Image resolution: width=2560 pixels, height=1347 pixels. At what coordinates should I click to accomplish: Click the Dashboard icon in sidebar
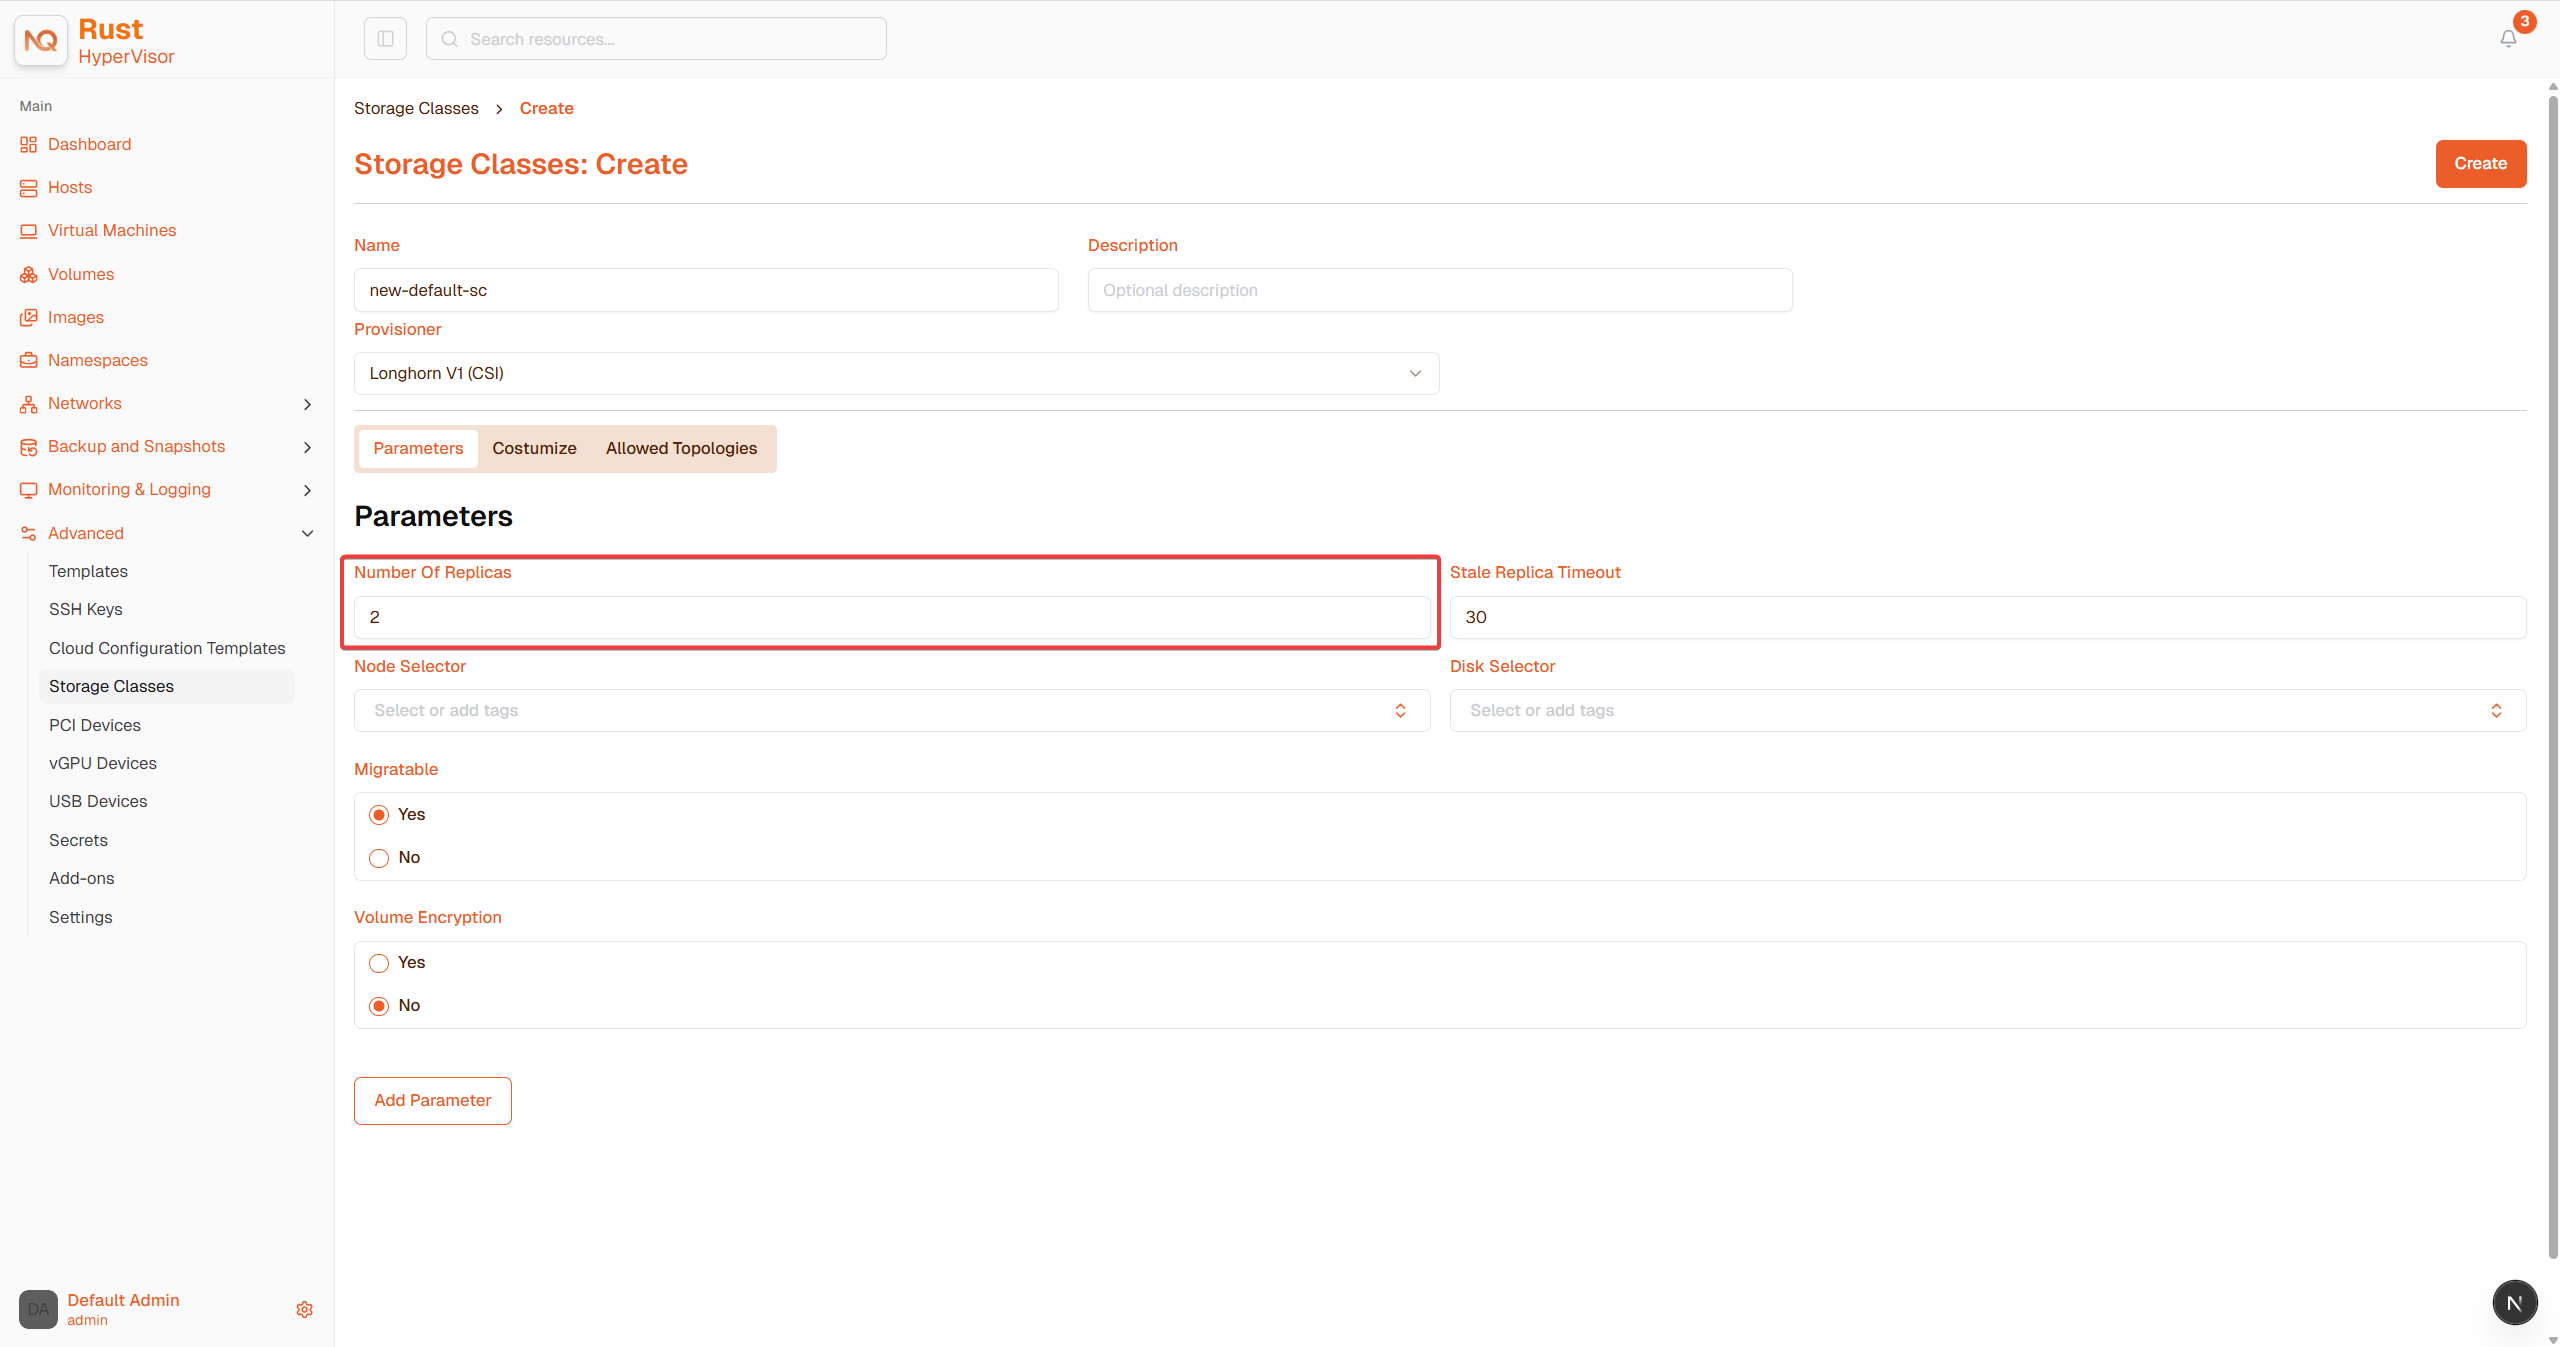pos(28,145)
